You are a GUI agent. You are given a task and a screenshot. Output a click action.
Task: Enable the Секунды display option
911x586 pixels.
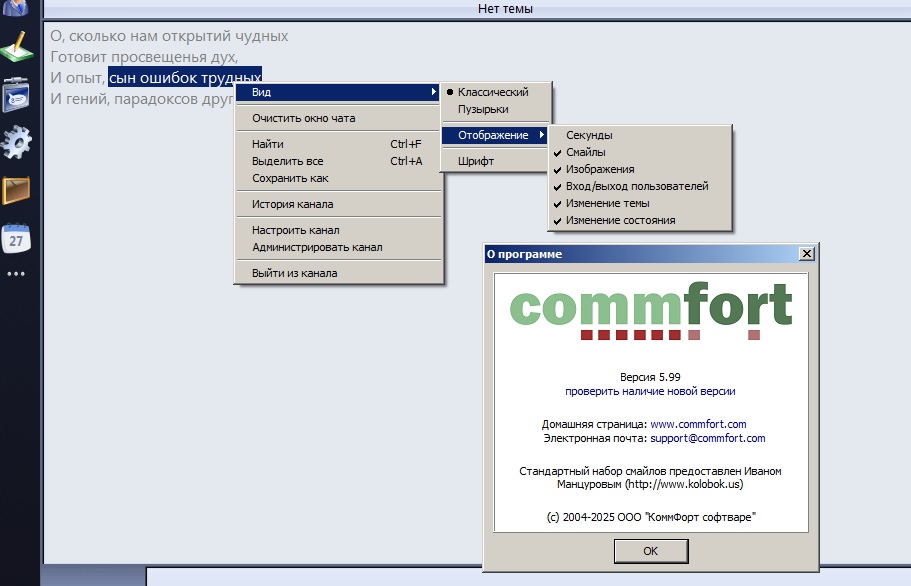pos(589,135)
